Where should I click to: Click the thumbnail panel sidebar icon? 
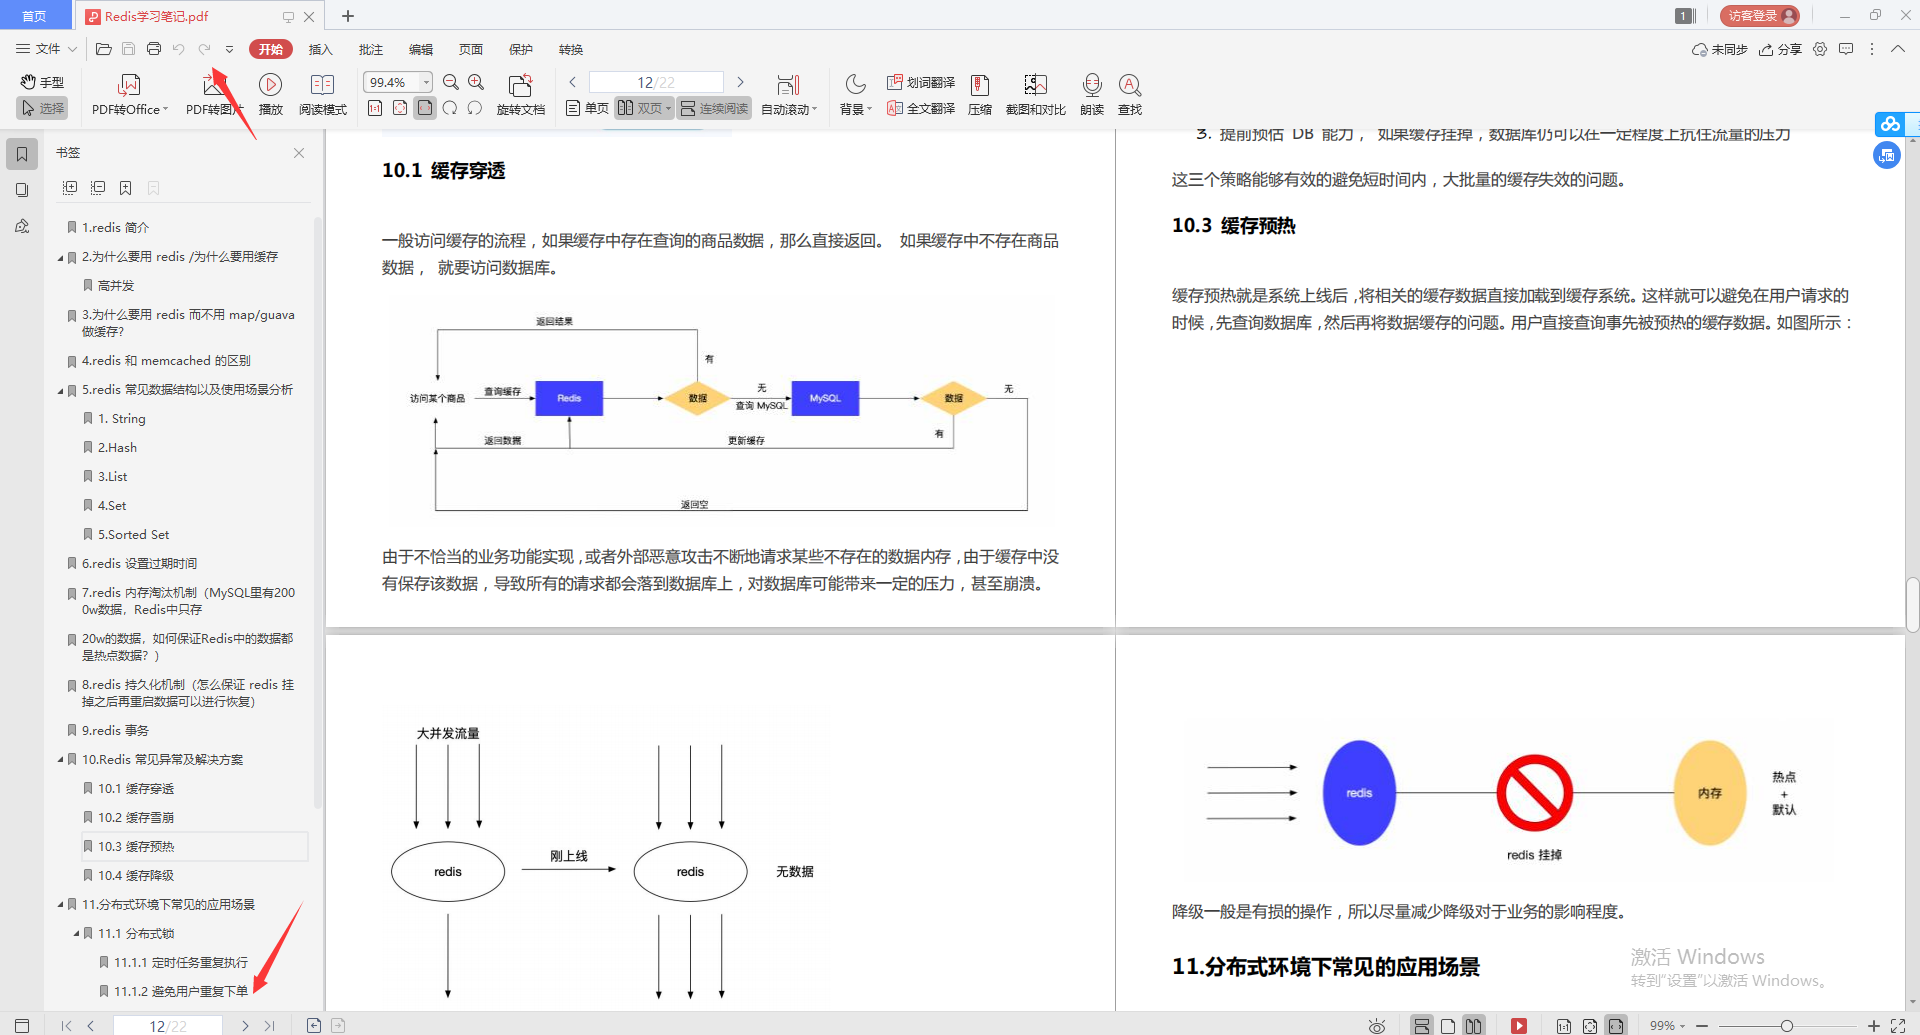[22, 190]
